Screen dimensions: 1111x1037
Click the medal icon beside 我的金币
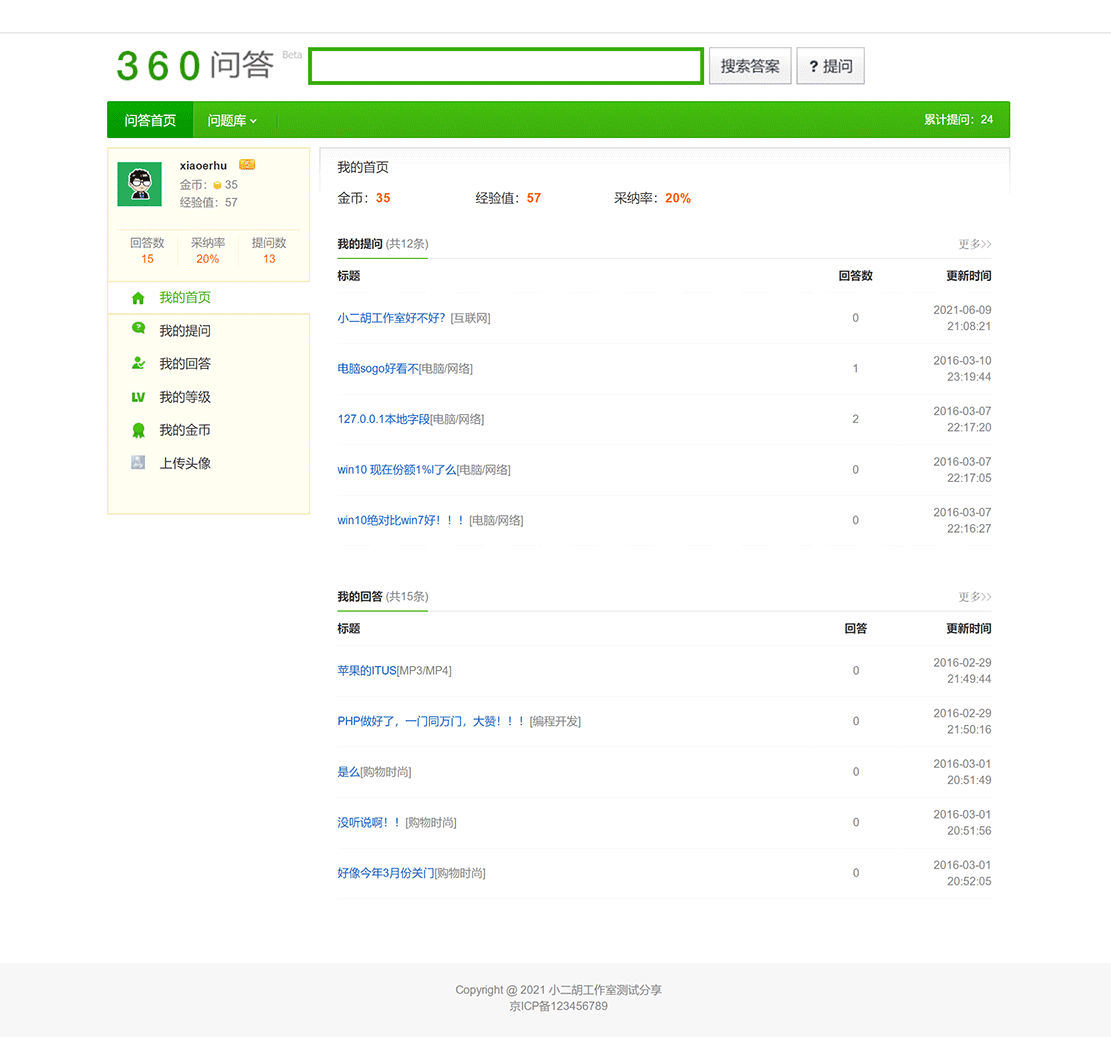(137, 429)
